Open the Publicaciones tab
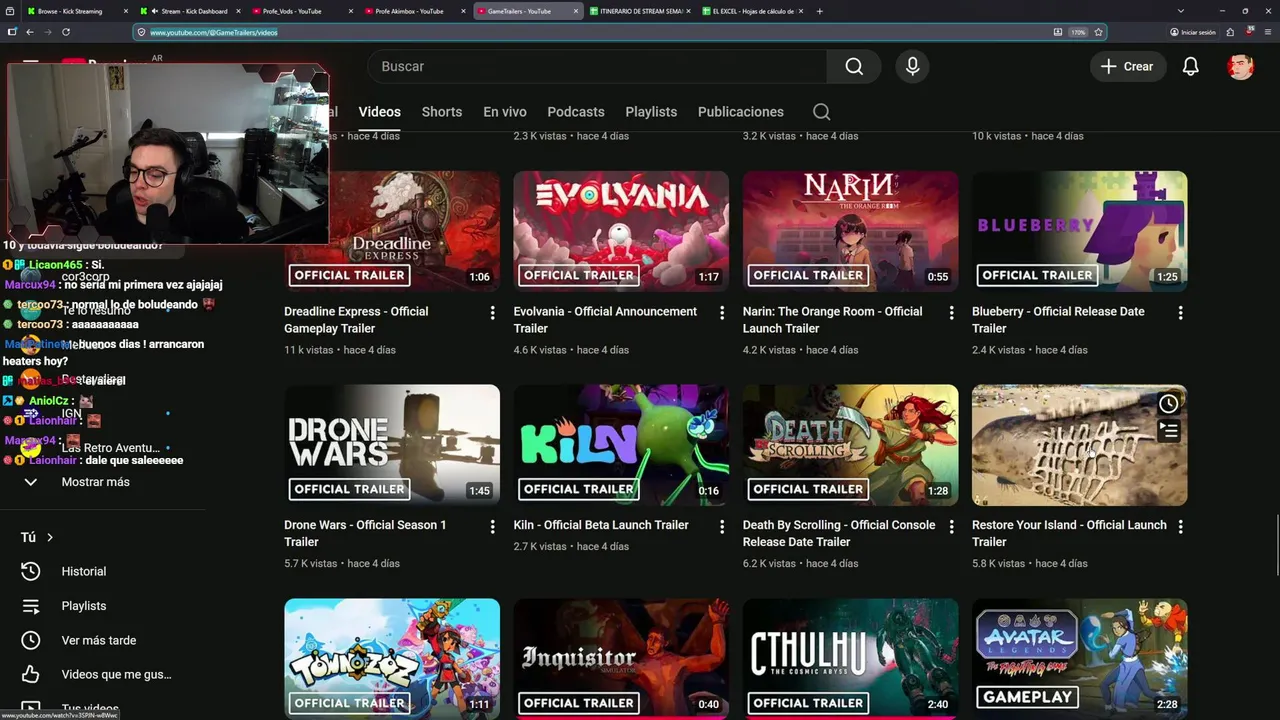 741,112
